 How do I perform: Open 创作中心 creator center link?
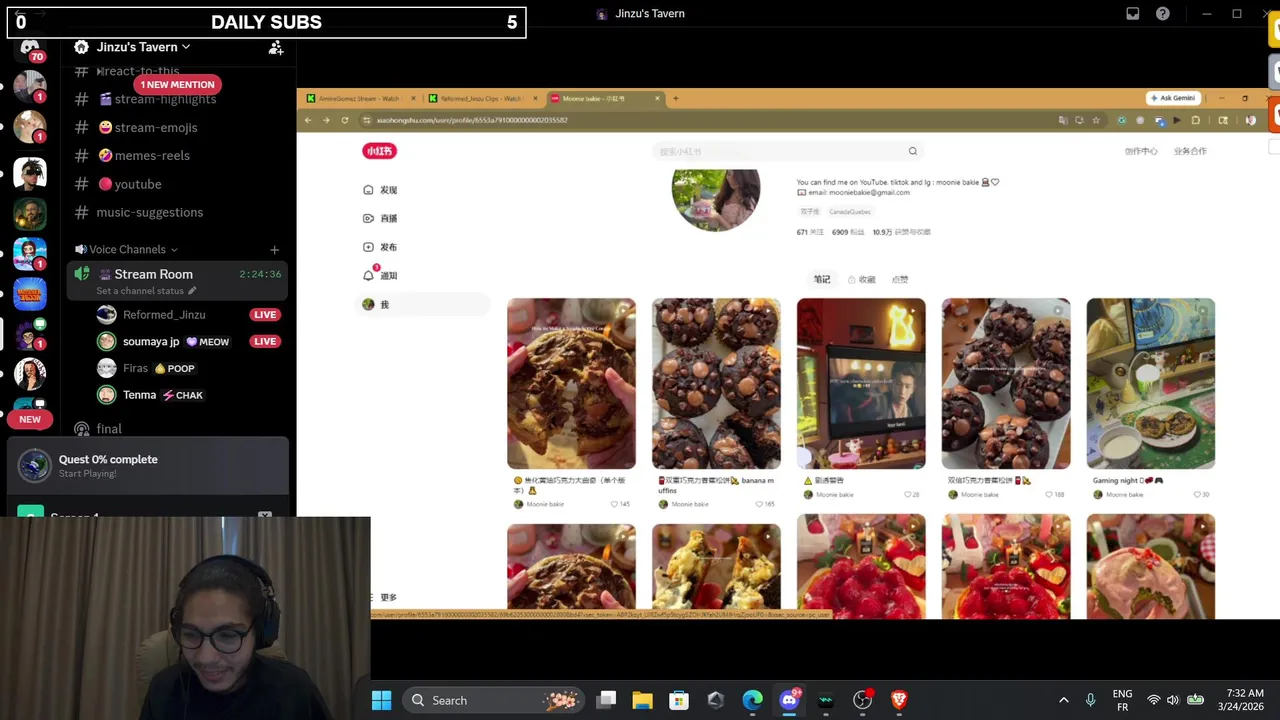tap(1141, 151)
